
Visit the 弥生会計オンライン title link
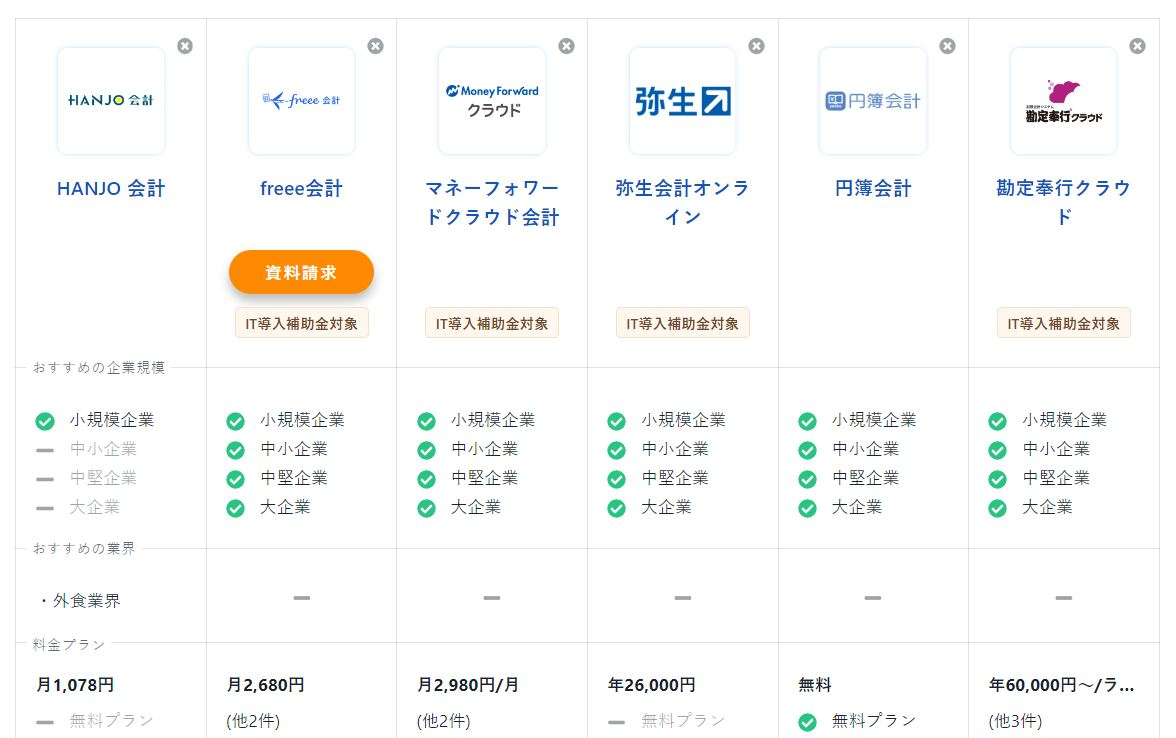[682, 203]
